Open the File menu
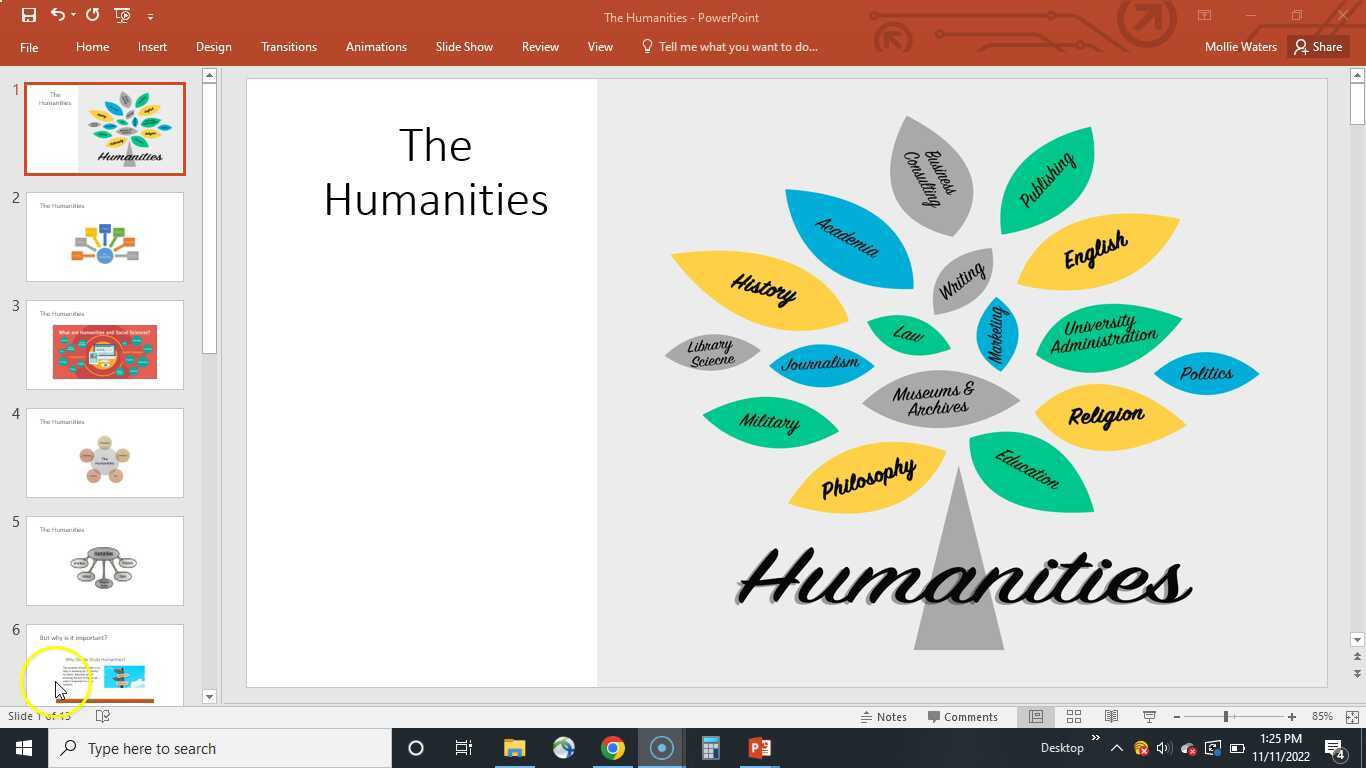 click(x=29, y=47)
